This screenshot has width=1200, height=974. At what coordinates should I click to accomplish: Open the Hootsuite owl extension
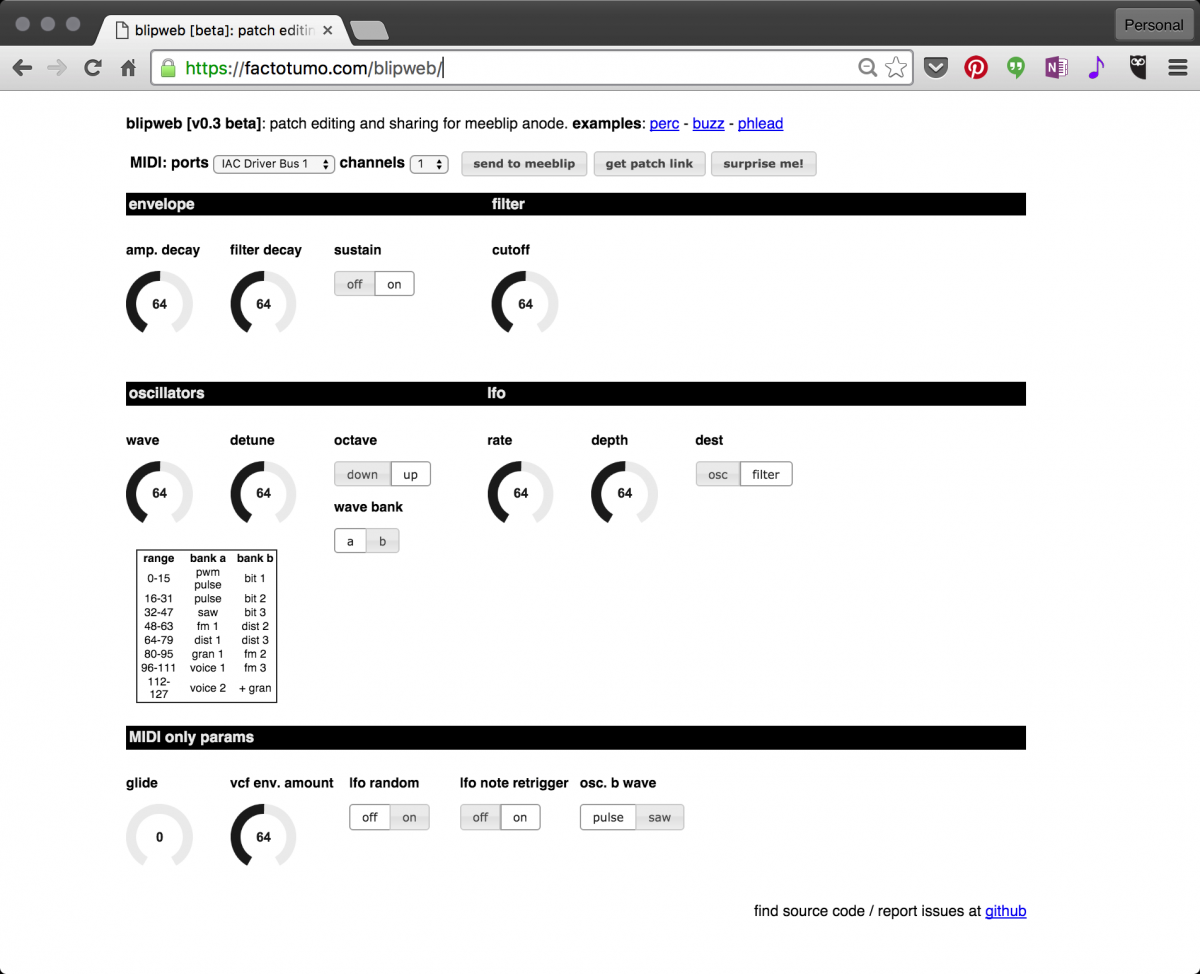point(1138,68)
